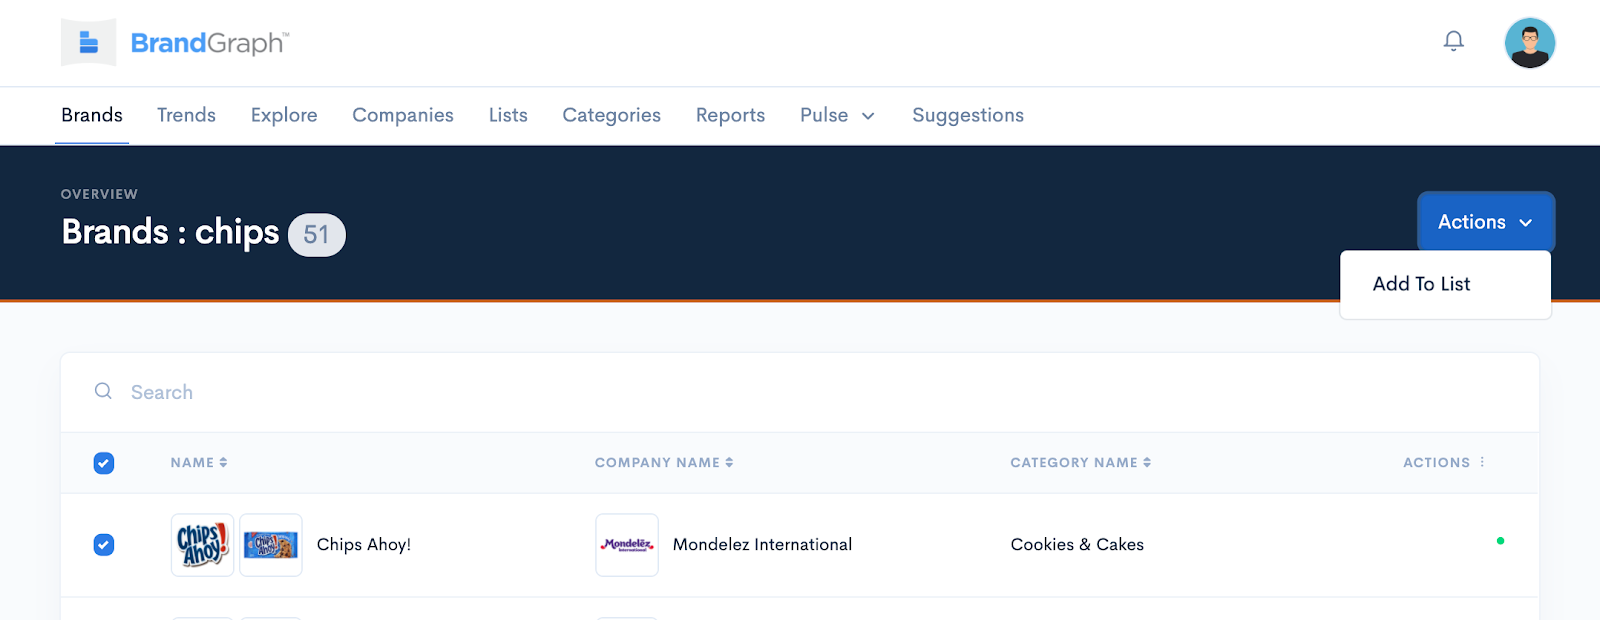1600x620 pixels.
Task: Go to the Suggestions tab
Action: 968,115
